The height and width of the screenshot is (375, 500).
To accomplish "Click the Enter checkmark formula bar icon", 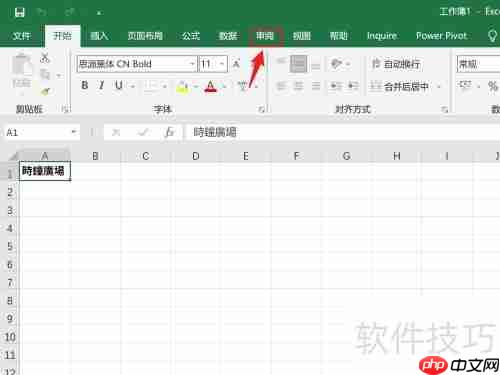I will pyautogui.click(x=143, y=133).
